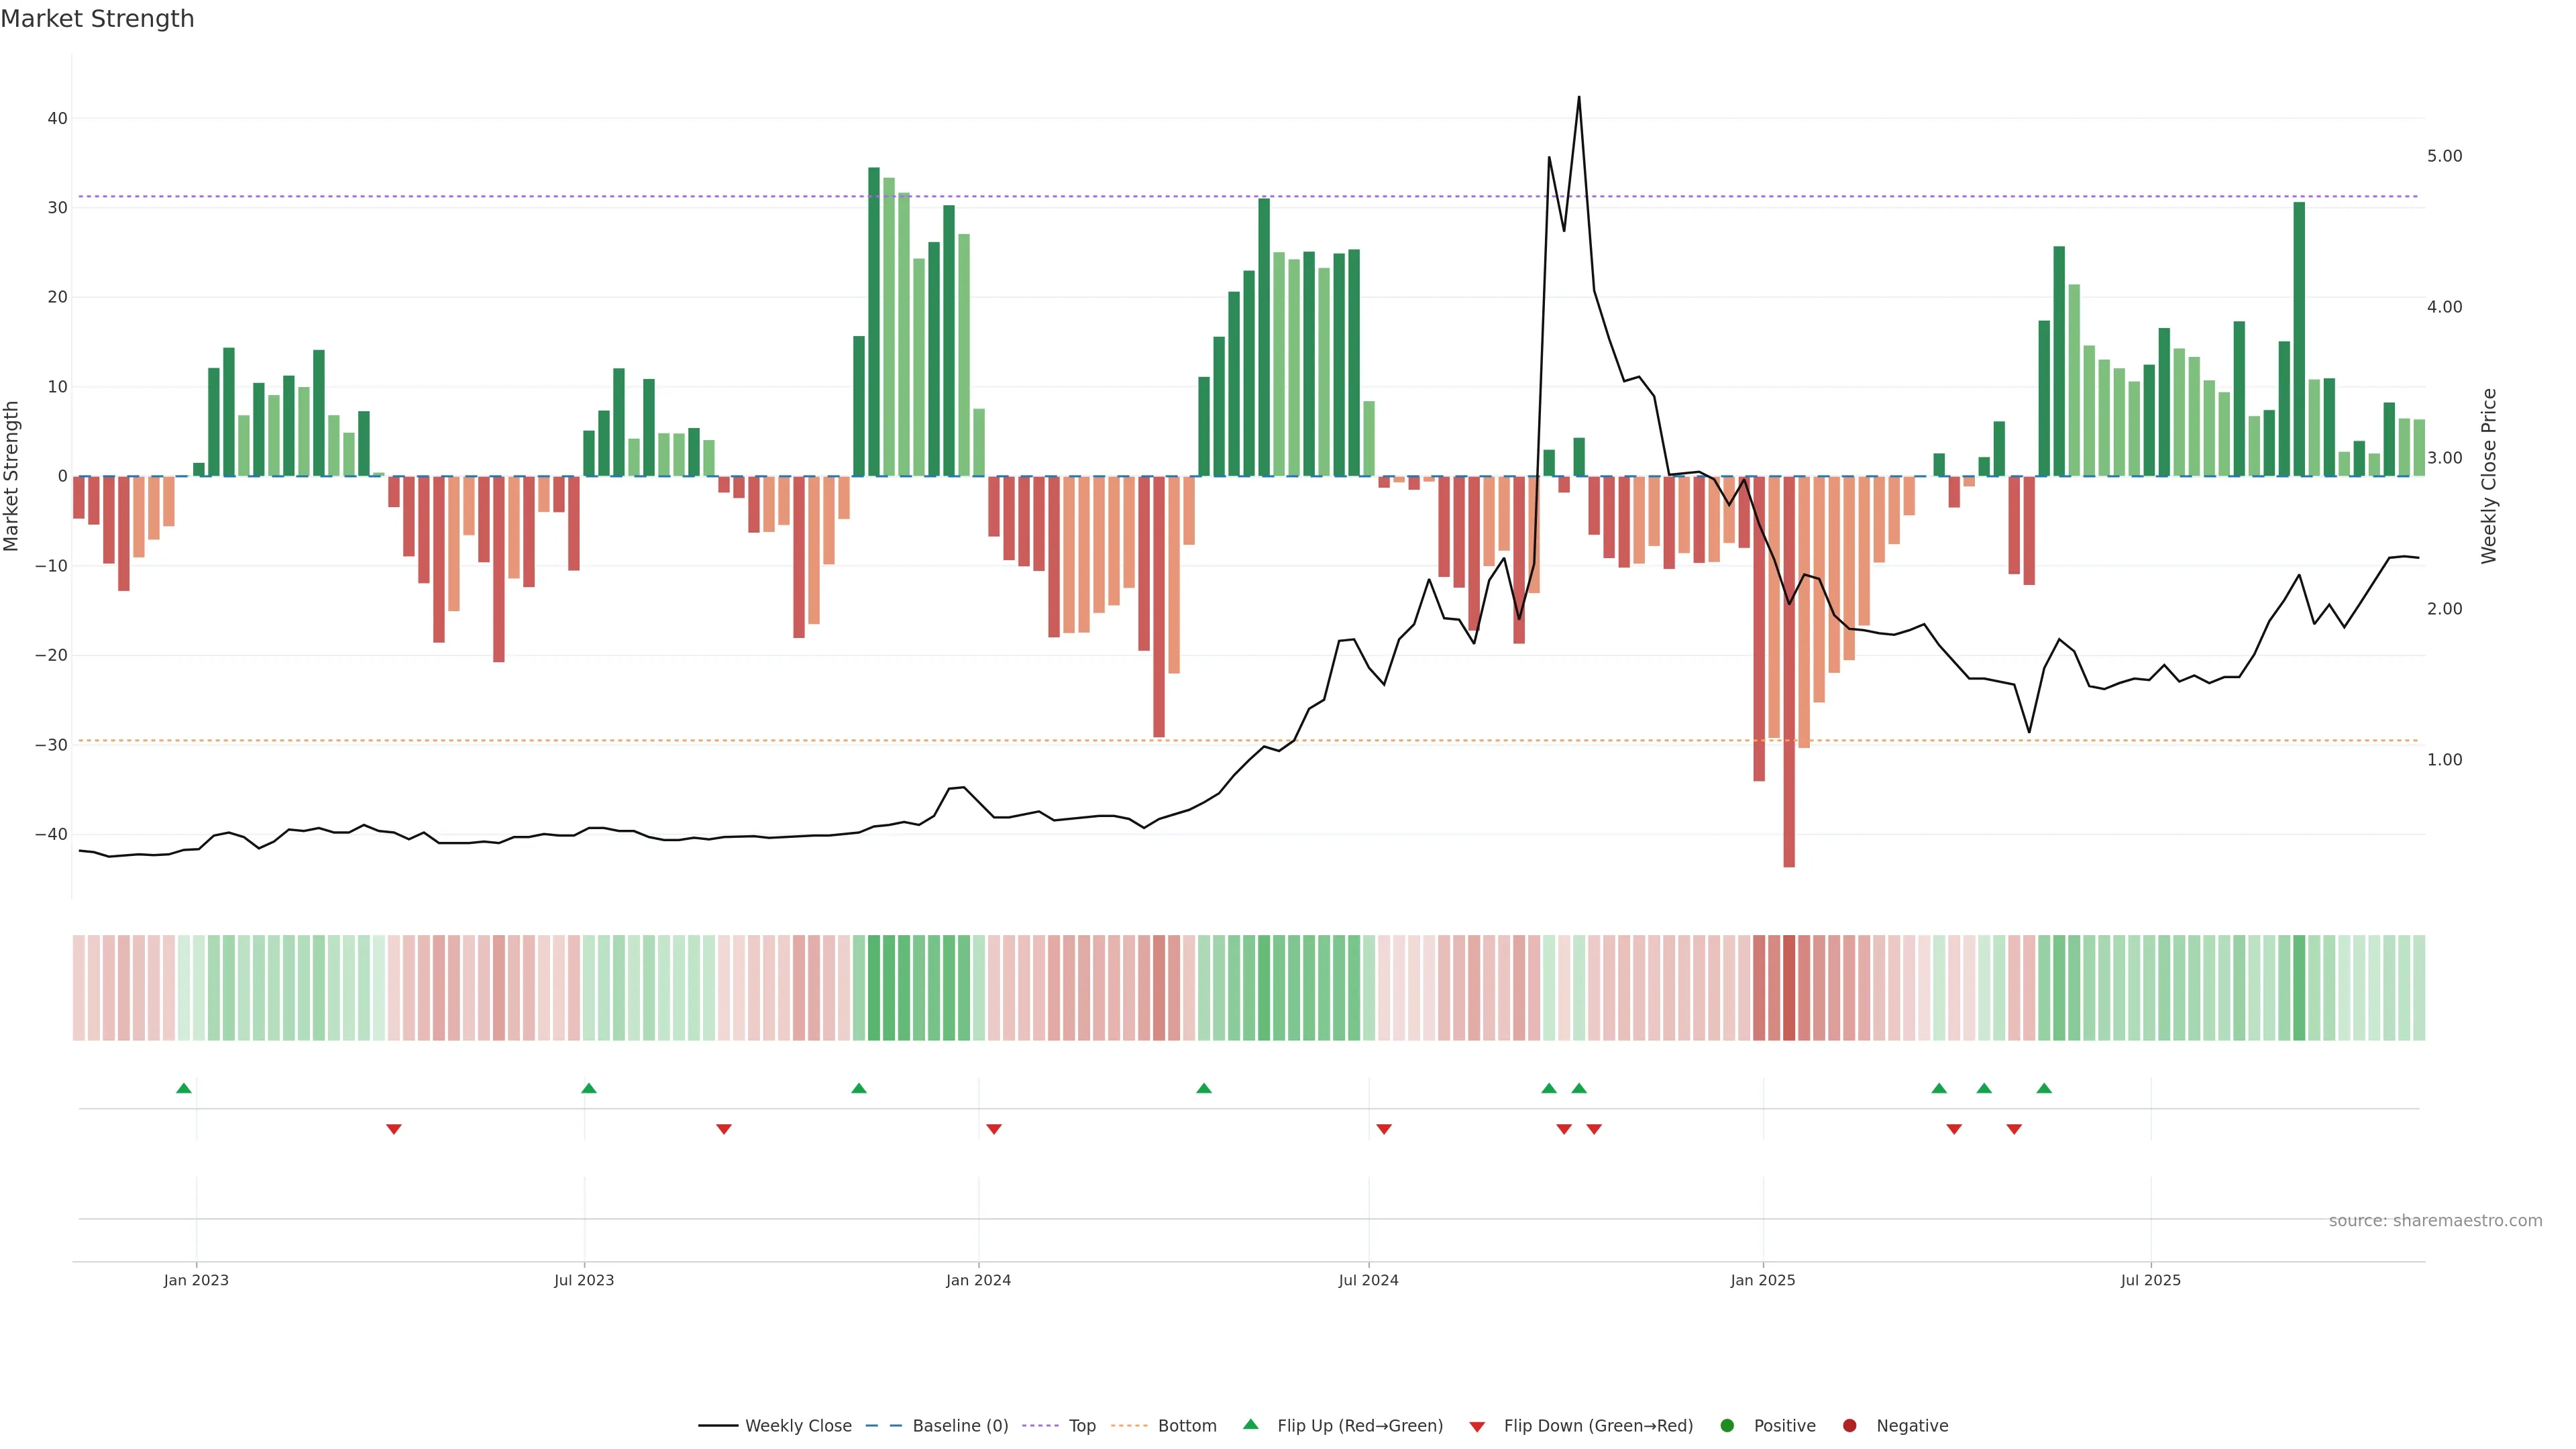Click the red flip-down marker just after Jul 2024

pos(1384,1129)
